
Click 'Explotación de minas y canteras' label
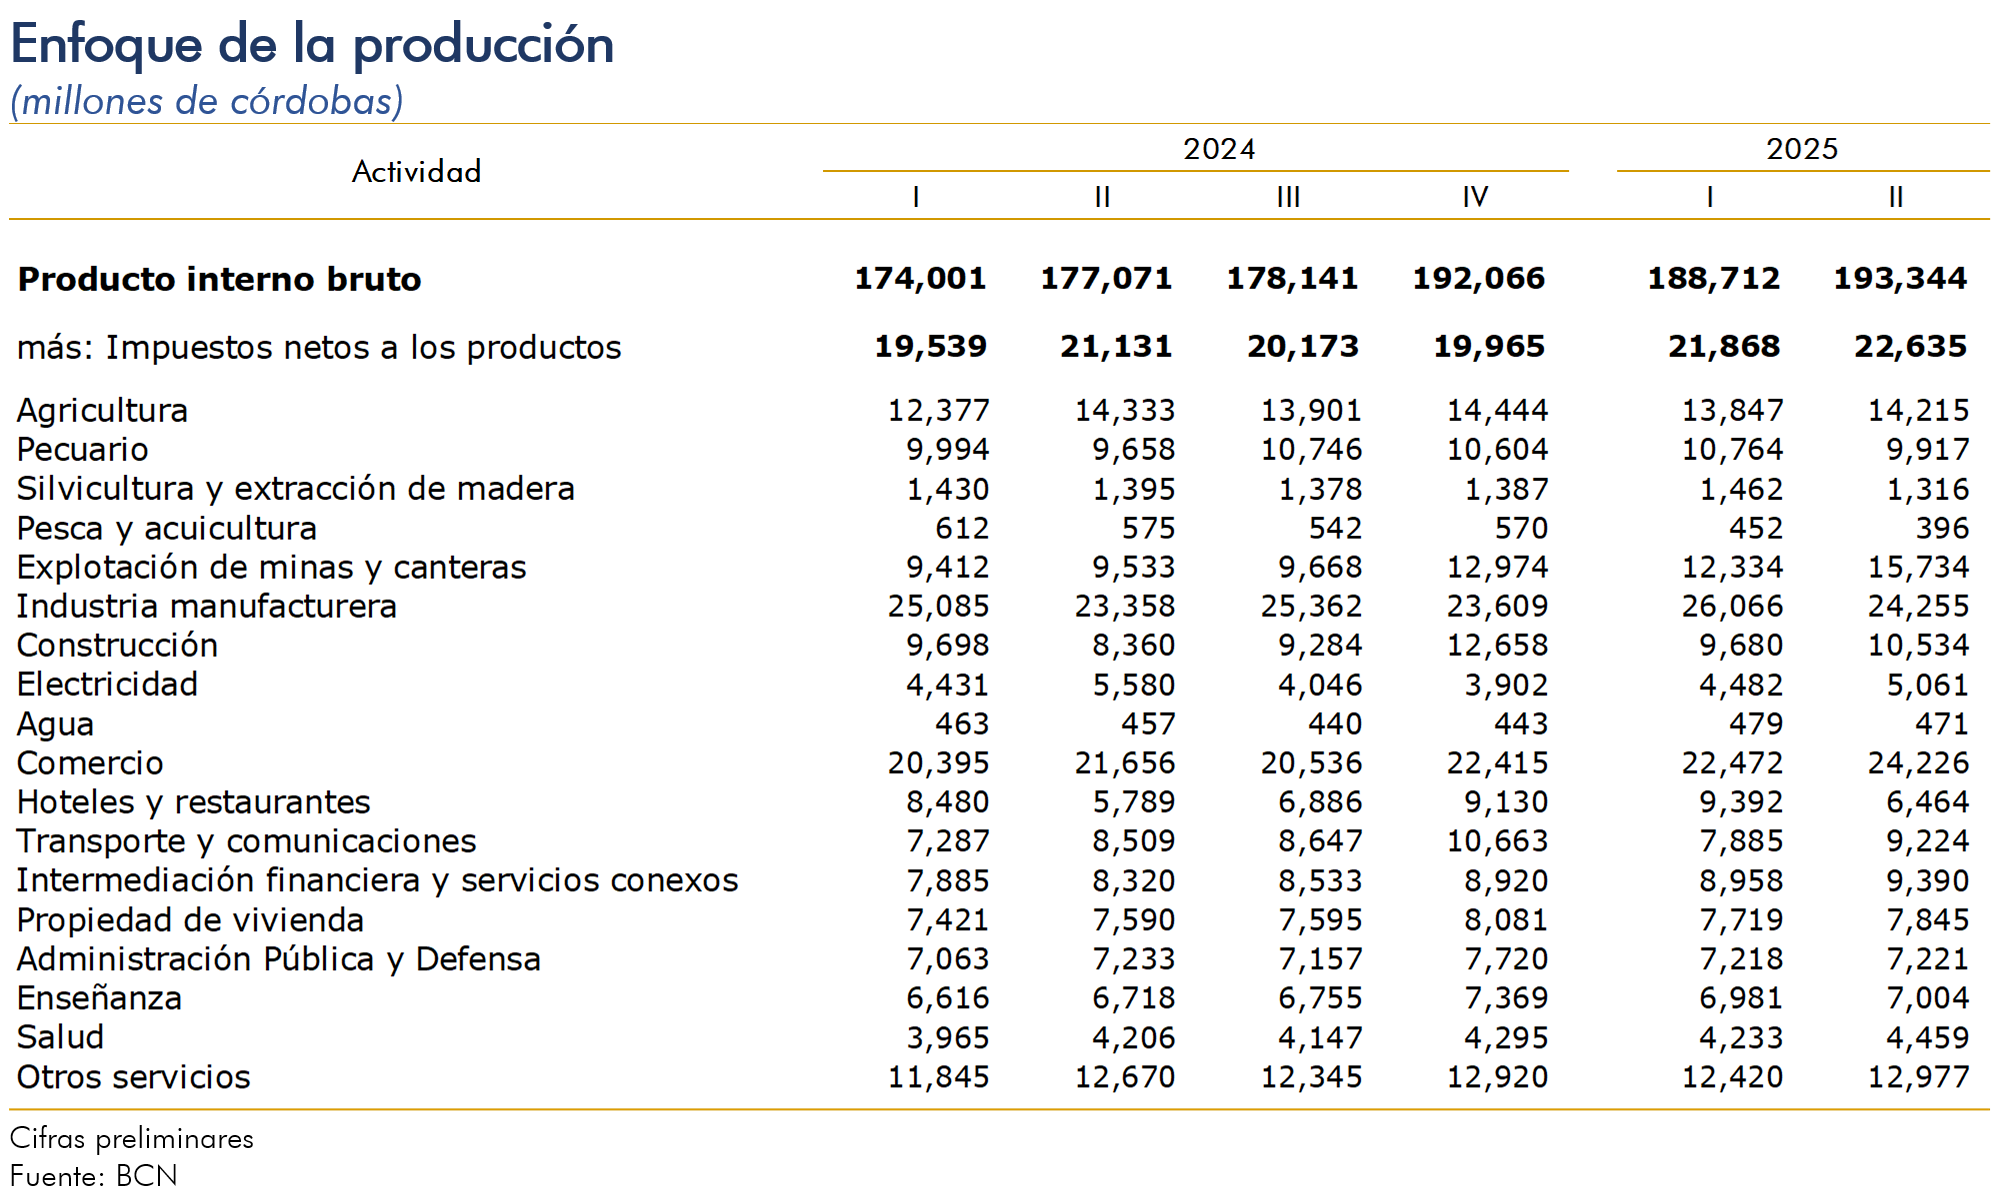point(271,567)
